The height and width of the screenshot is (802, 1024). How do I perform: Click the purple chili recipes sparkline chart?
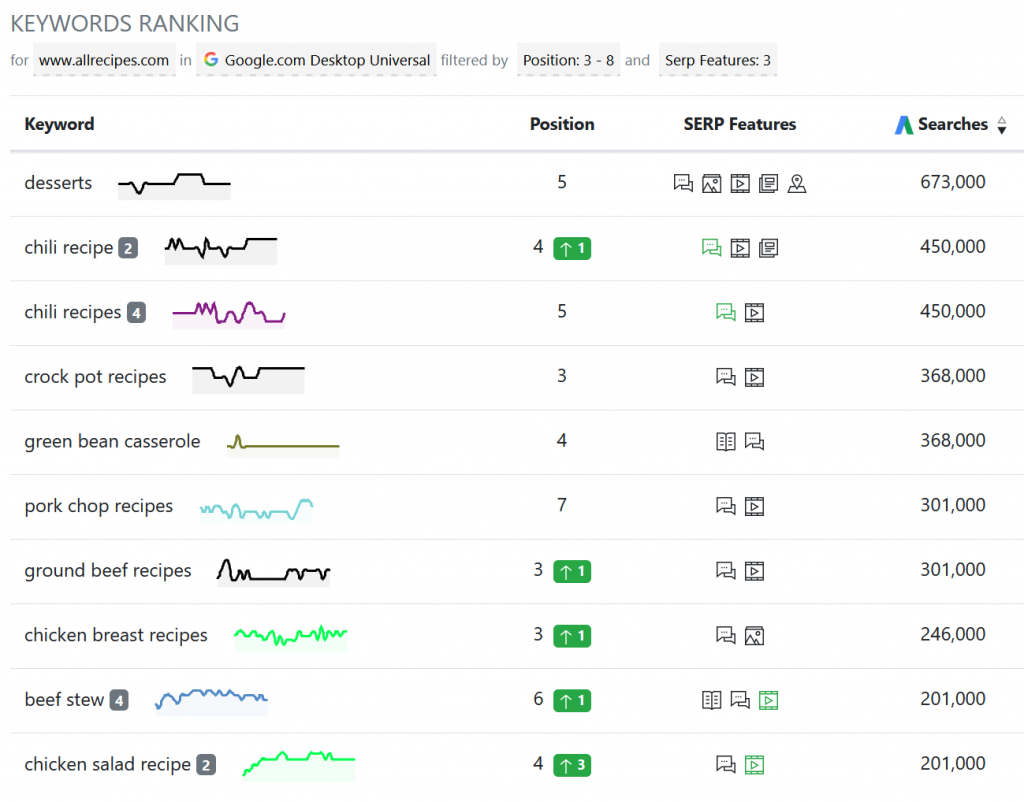click(x=229, y=313)
